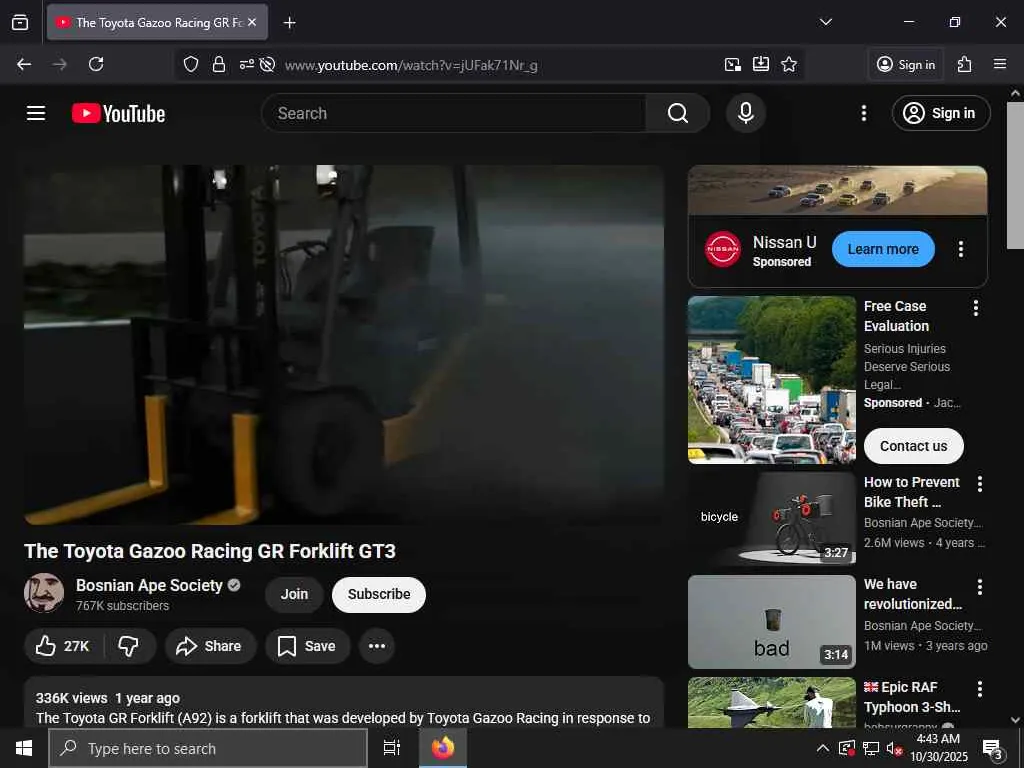Open the bicycle video thumbnail
The height and width of the screenshot is (768, 1024).
pyautogui.click(x=771, y=519)
